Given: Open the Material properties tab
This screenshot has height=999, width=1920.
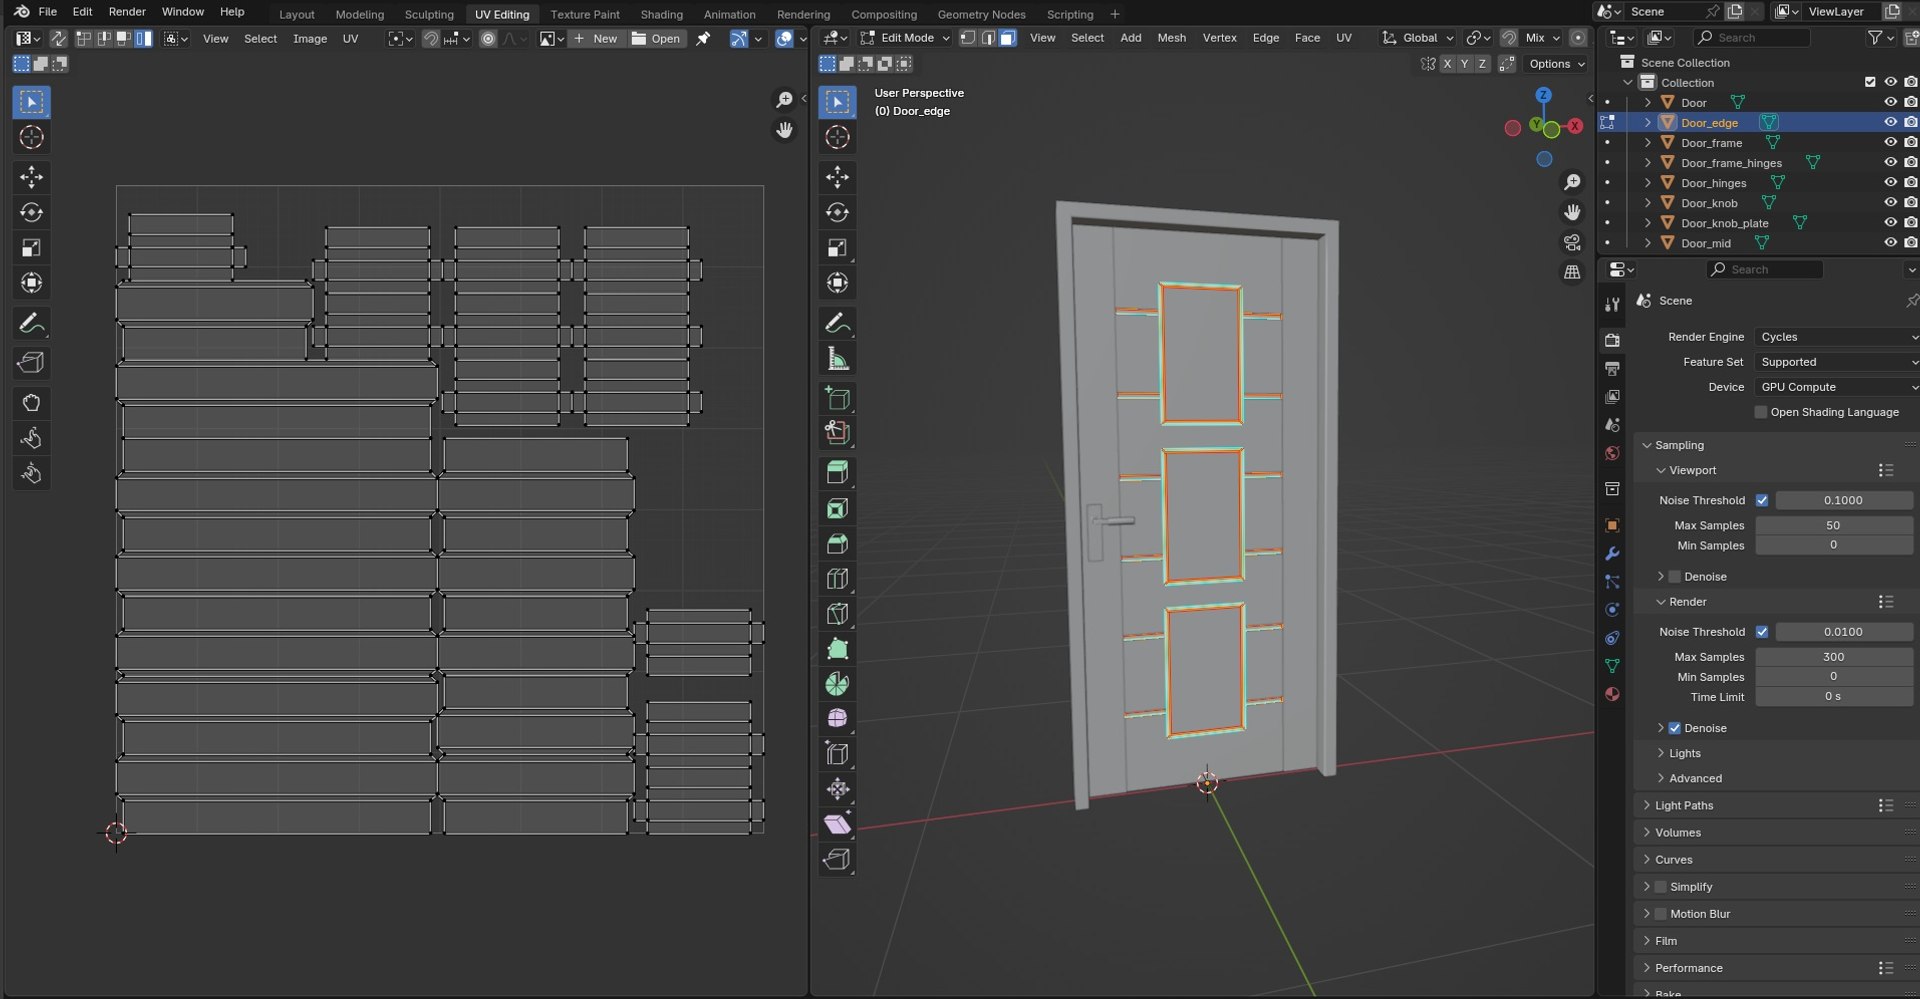Looking at the screenshot, I should coord(1612,694).
